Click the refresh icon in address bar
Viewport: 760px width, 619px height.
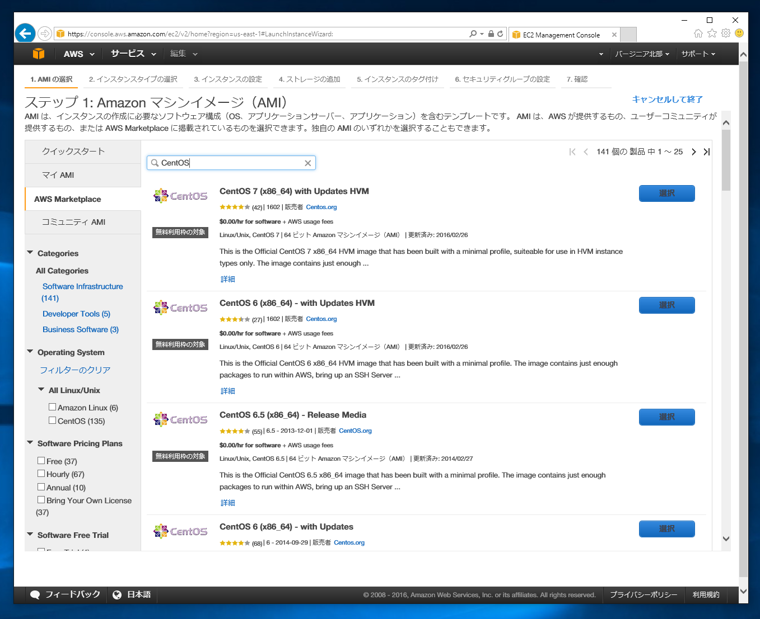click(x=500, y=34)
